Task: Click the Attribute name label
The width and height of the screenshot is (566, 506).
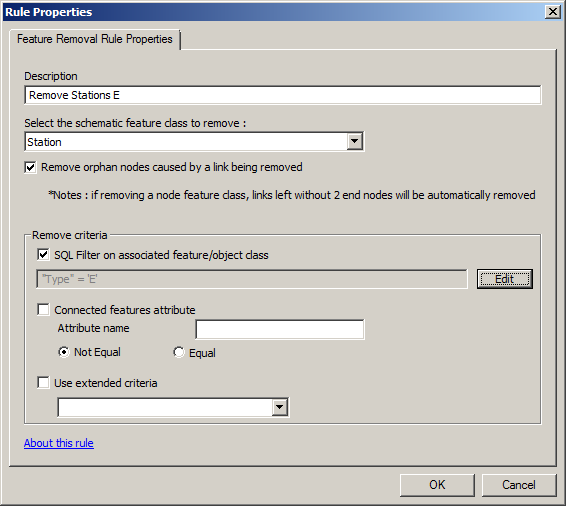Action: point(93,328)
